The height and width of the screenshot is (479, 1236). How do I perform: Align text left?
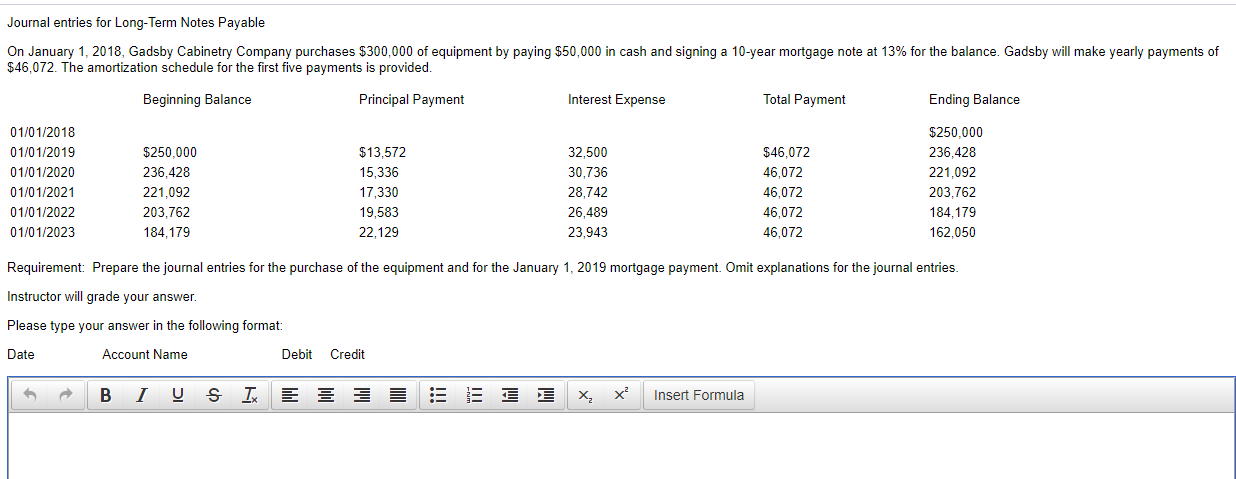(289, 395)
